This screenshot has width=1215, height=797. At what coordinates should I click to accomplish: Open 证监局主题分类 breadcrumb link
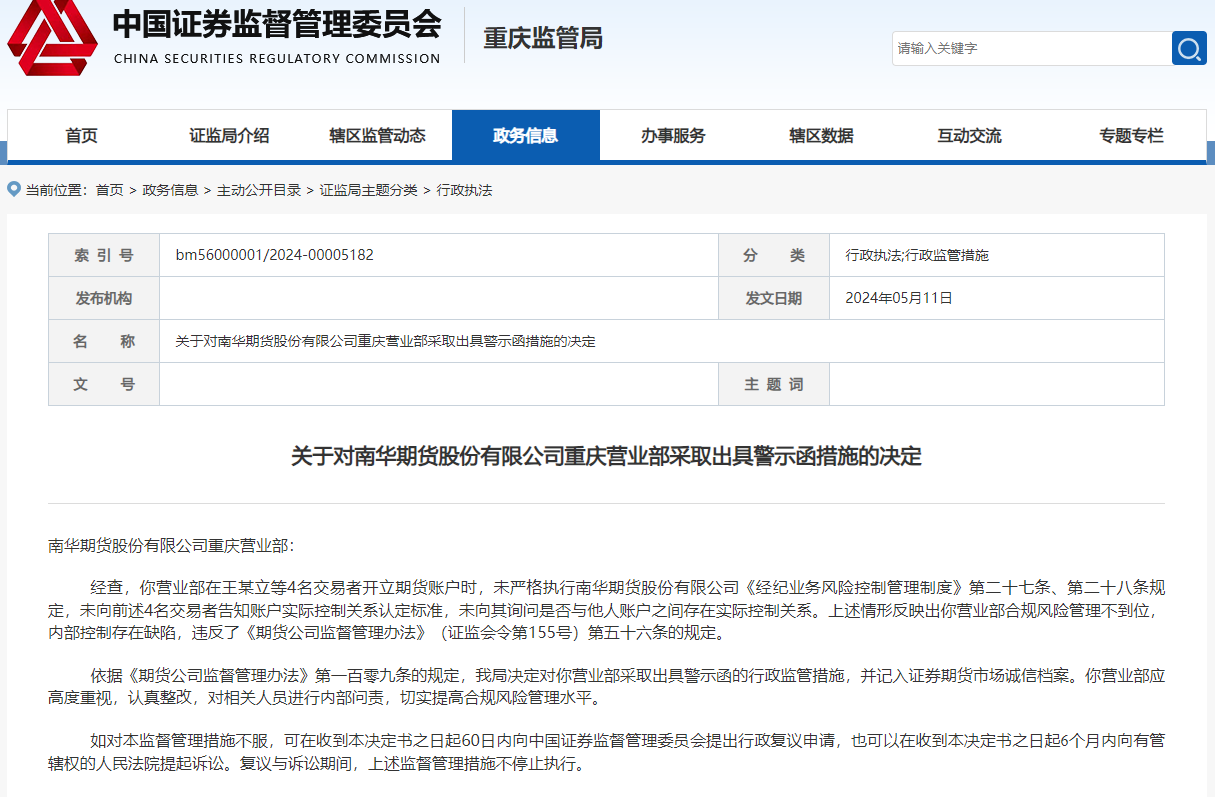(368, 190)
